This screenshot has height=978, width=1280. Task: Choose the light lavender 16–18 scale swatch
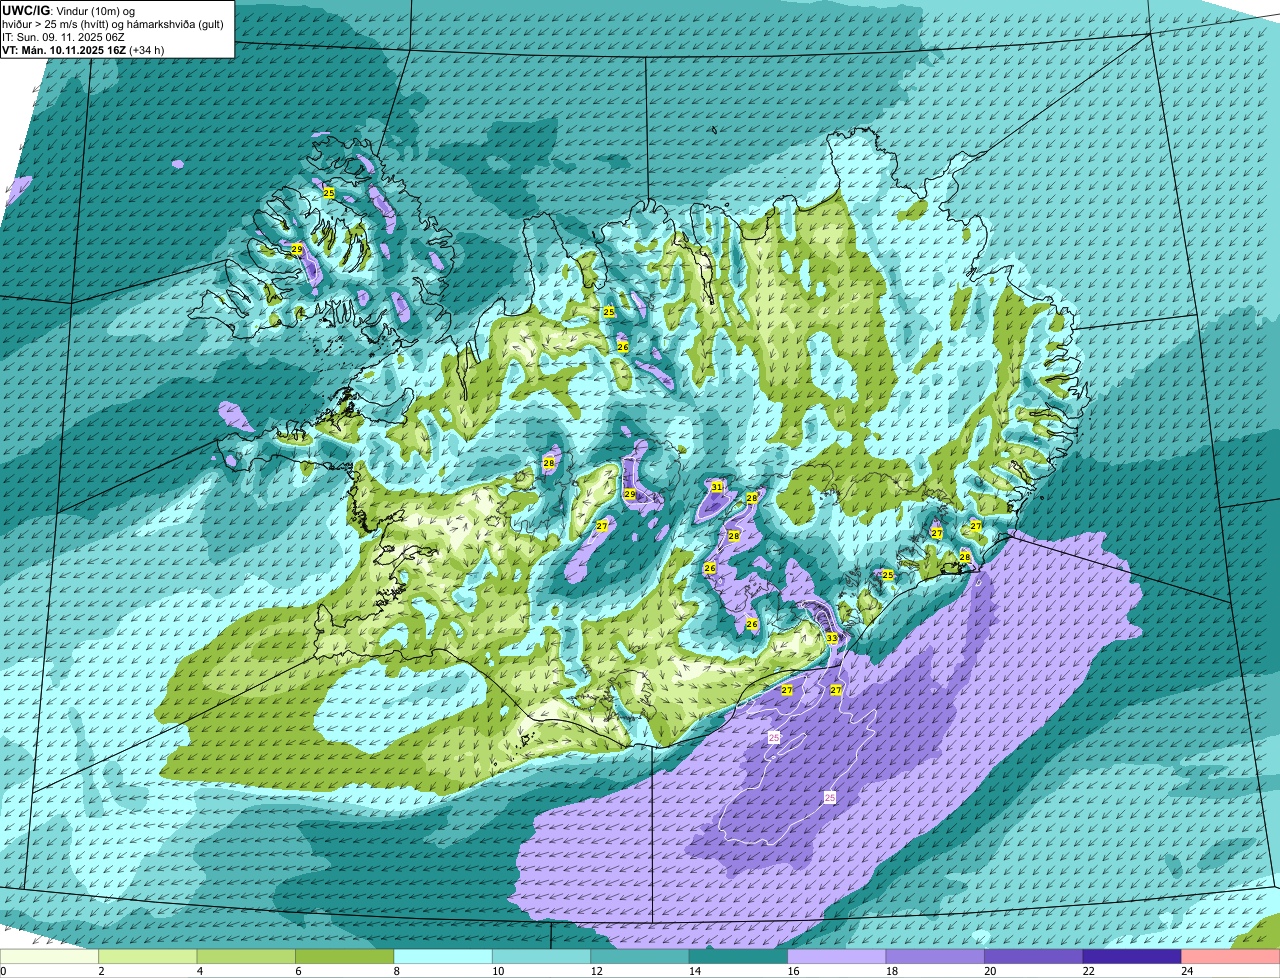[x=837, y=956]
